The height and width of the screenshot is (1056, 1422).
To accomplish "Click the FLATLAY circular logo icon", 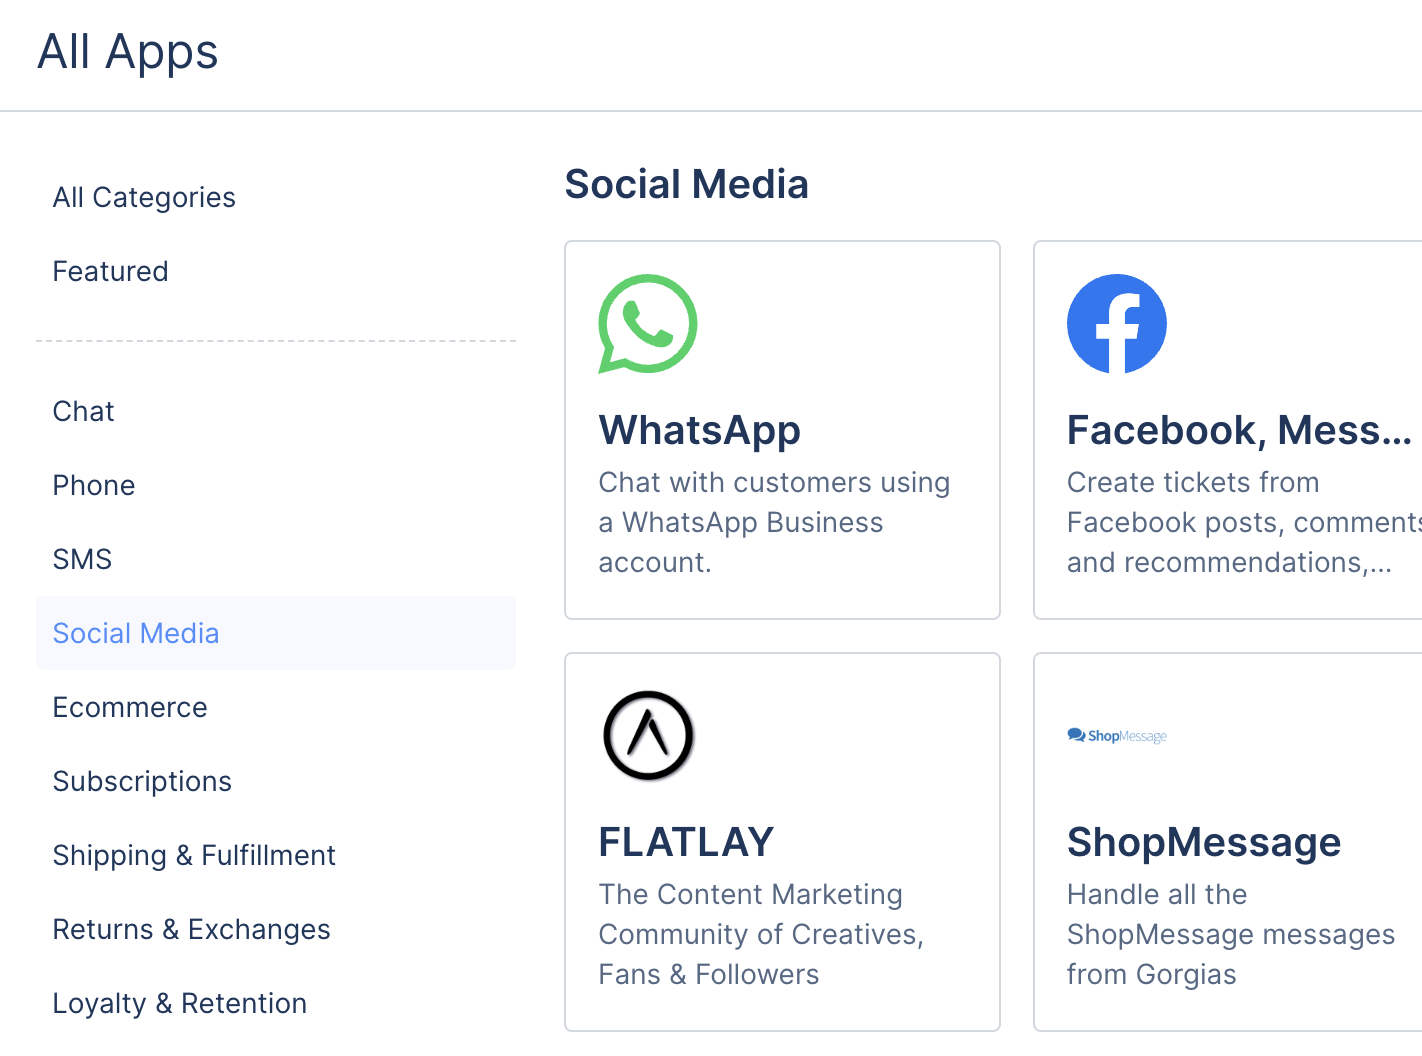I will 648,736.
